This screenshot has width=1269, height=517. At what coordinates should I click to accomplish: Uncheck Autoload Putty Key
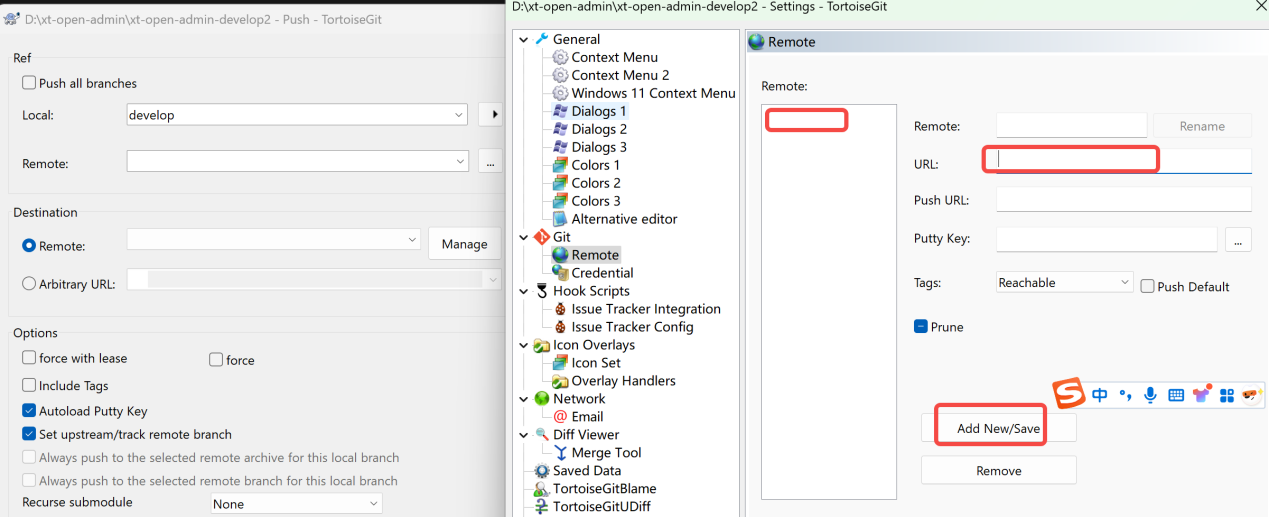[29, 411]
